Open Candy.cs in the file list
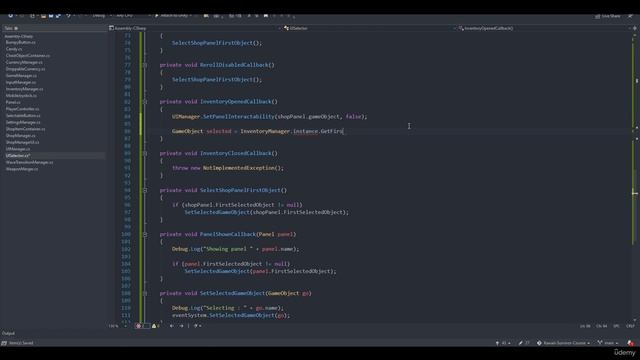640x360 pixels. click(14, 49)
